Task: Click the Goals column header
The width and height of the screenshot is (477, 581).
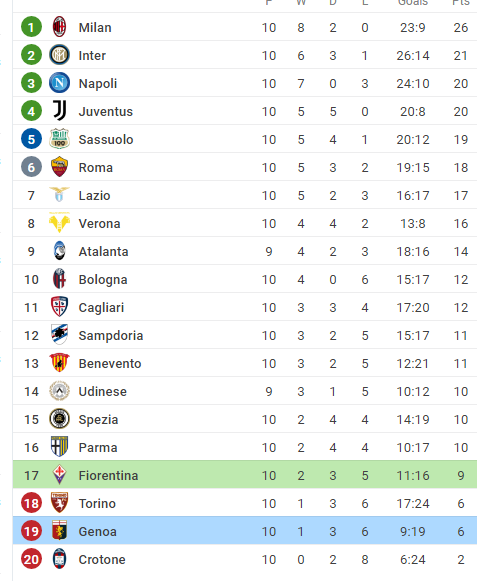Action: click(x=413, y=3)
